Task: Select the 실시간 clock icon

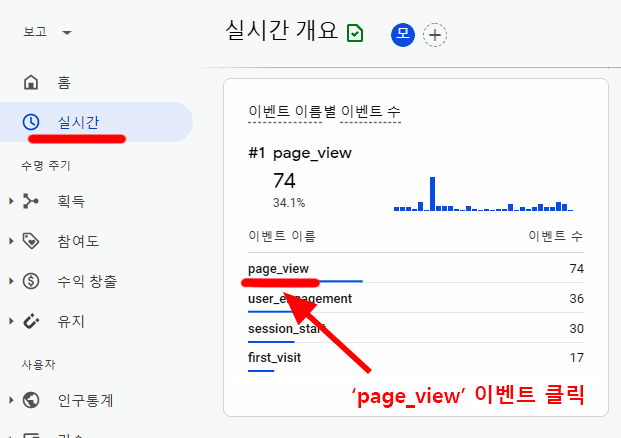Action: click(x=31, y=122)
